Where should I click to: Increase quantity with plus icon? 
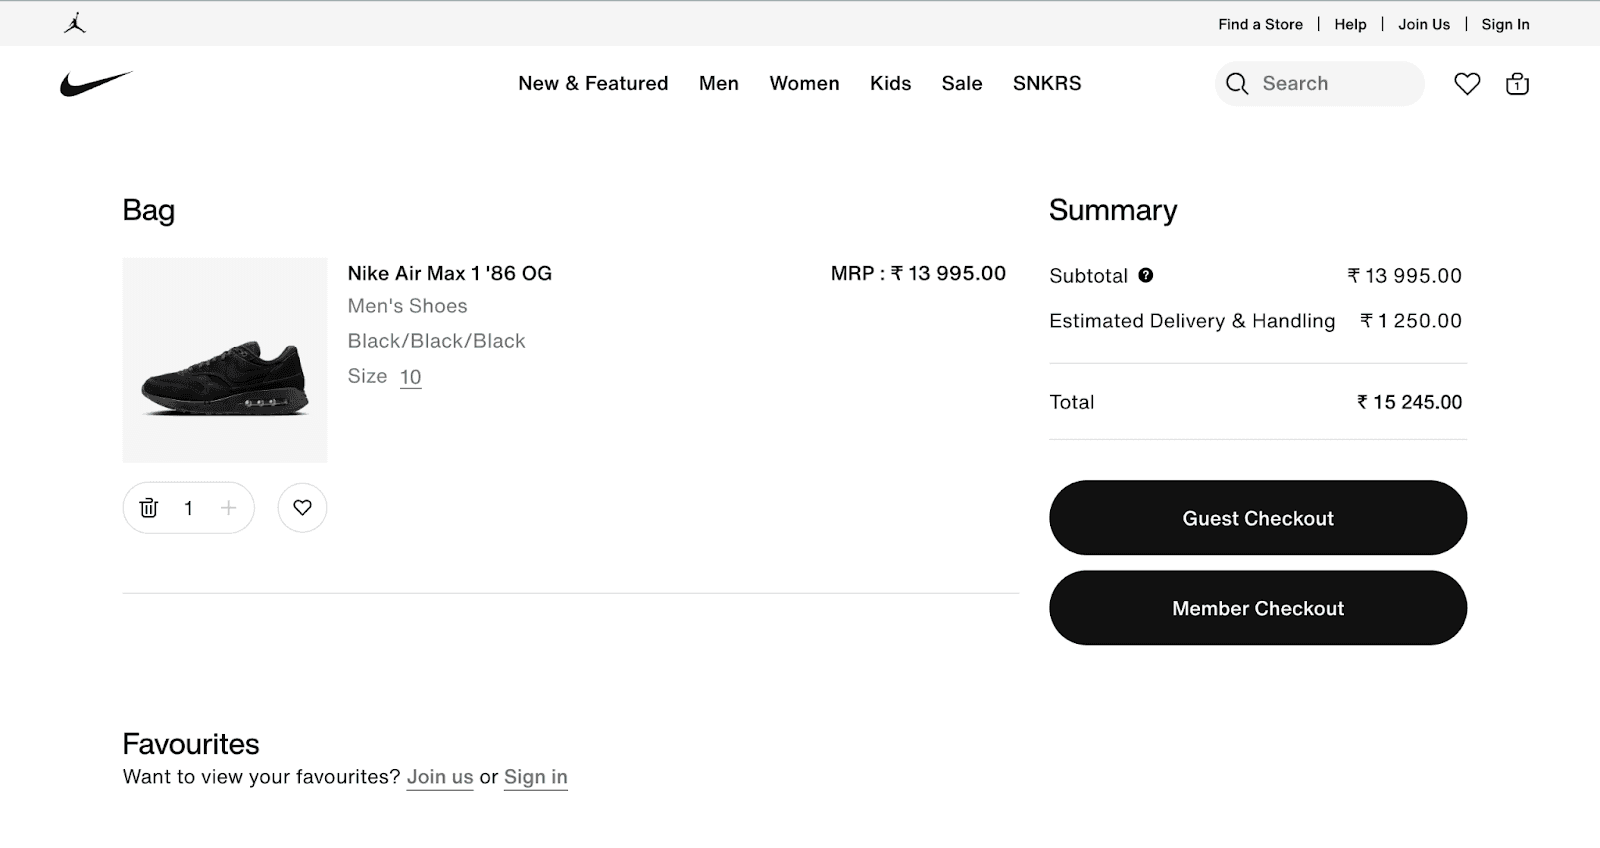[228, 508]
